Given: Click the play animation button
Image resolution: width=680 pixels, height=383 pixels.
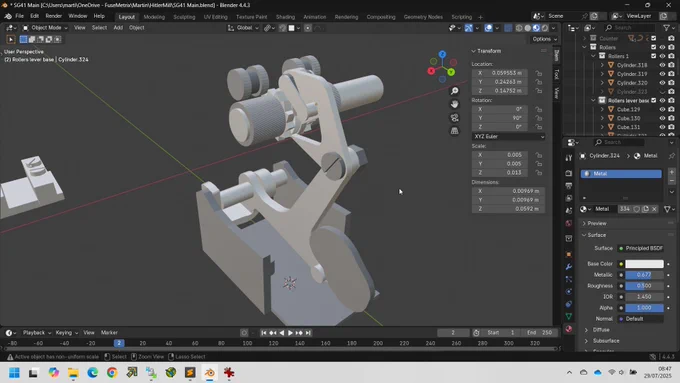Looking at the screenshot, I should click(x=290, y=333).
